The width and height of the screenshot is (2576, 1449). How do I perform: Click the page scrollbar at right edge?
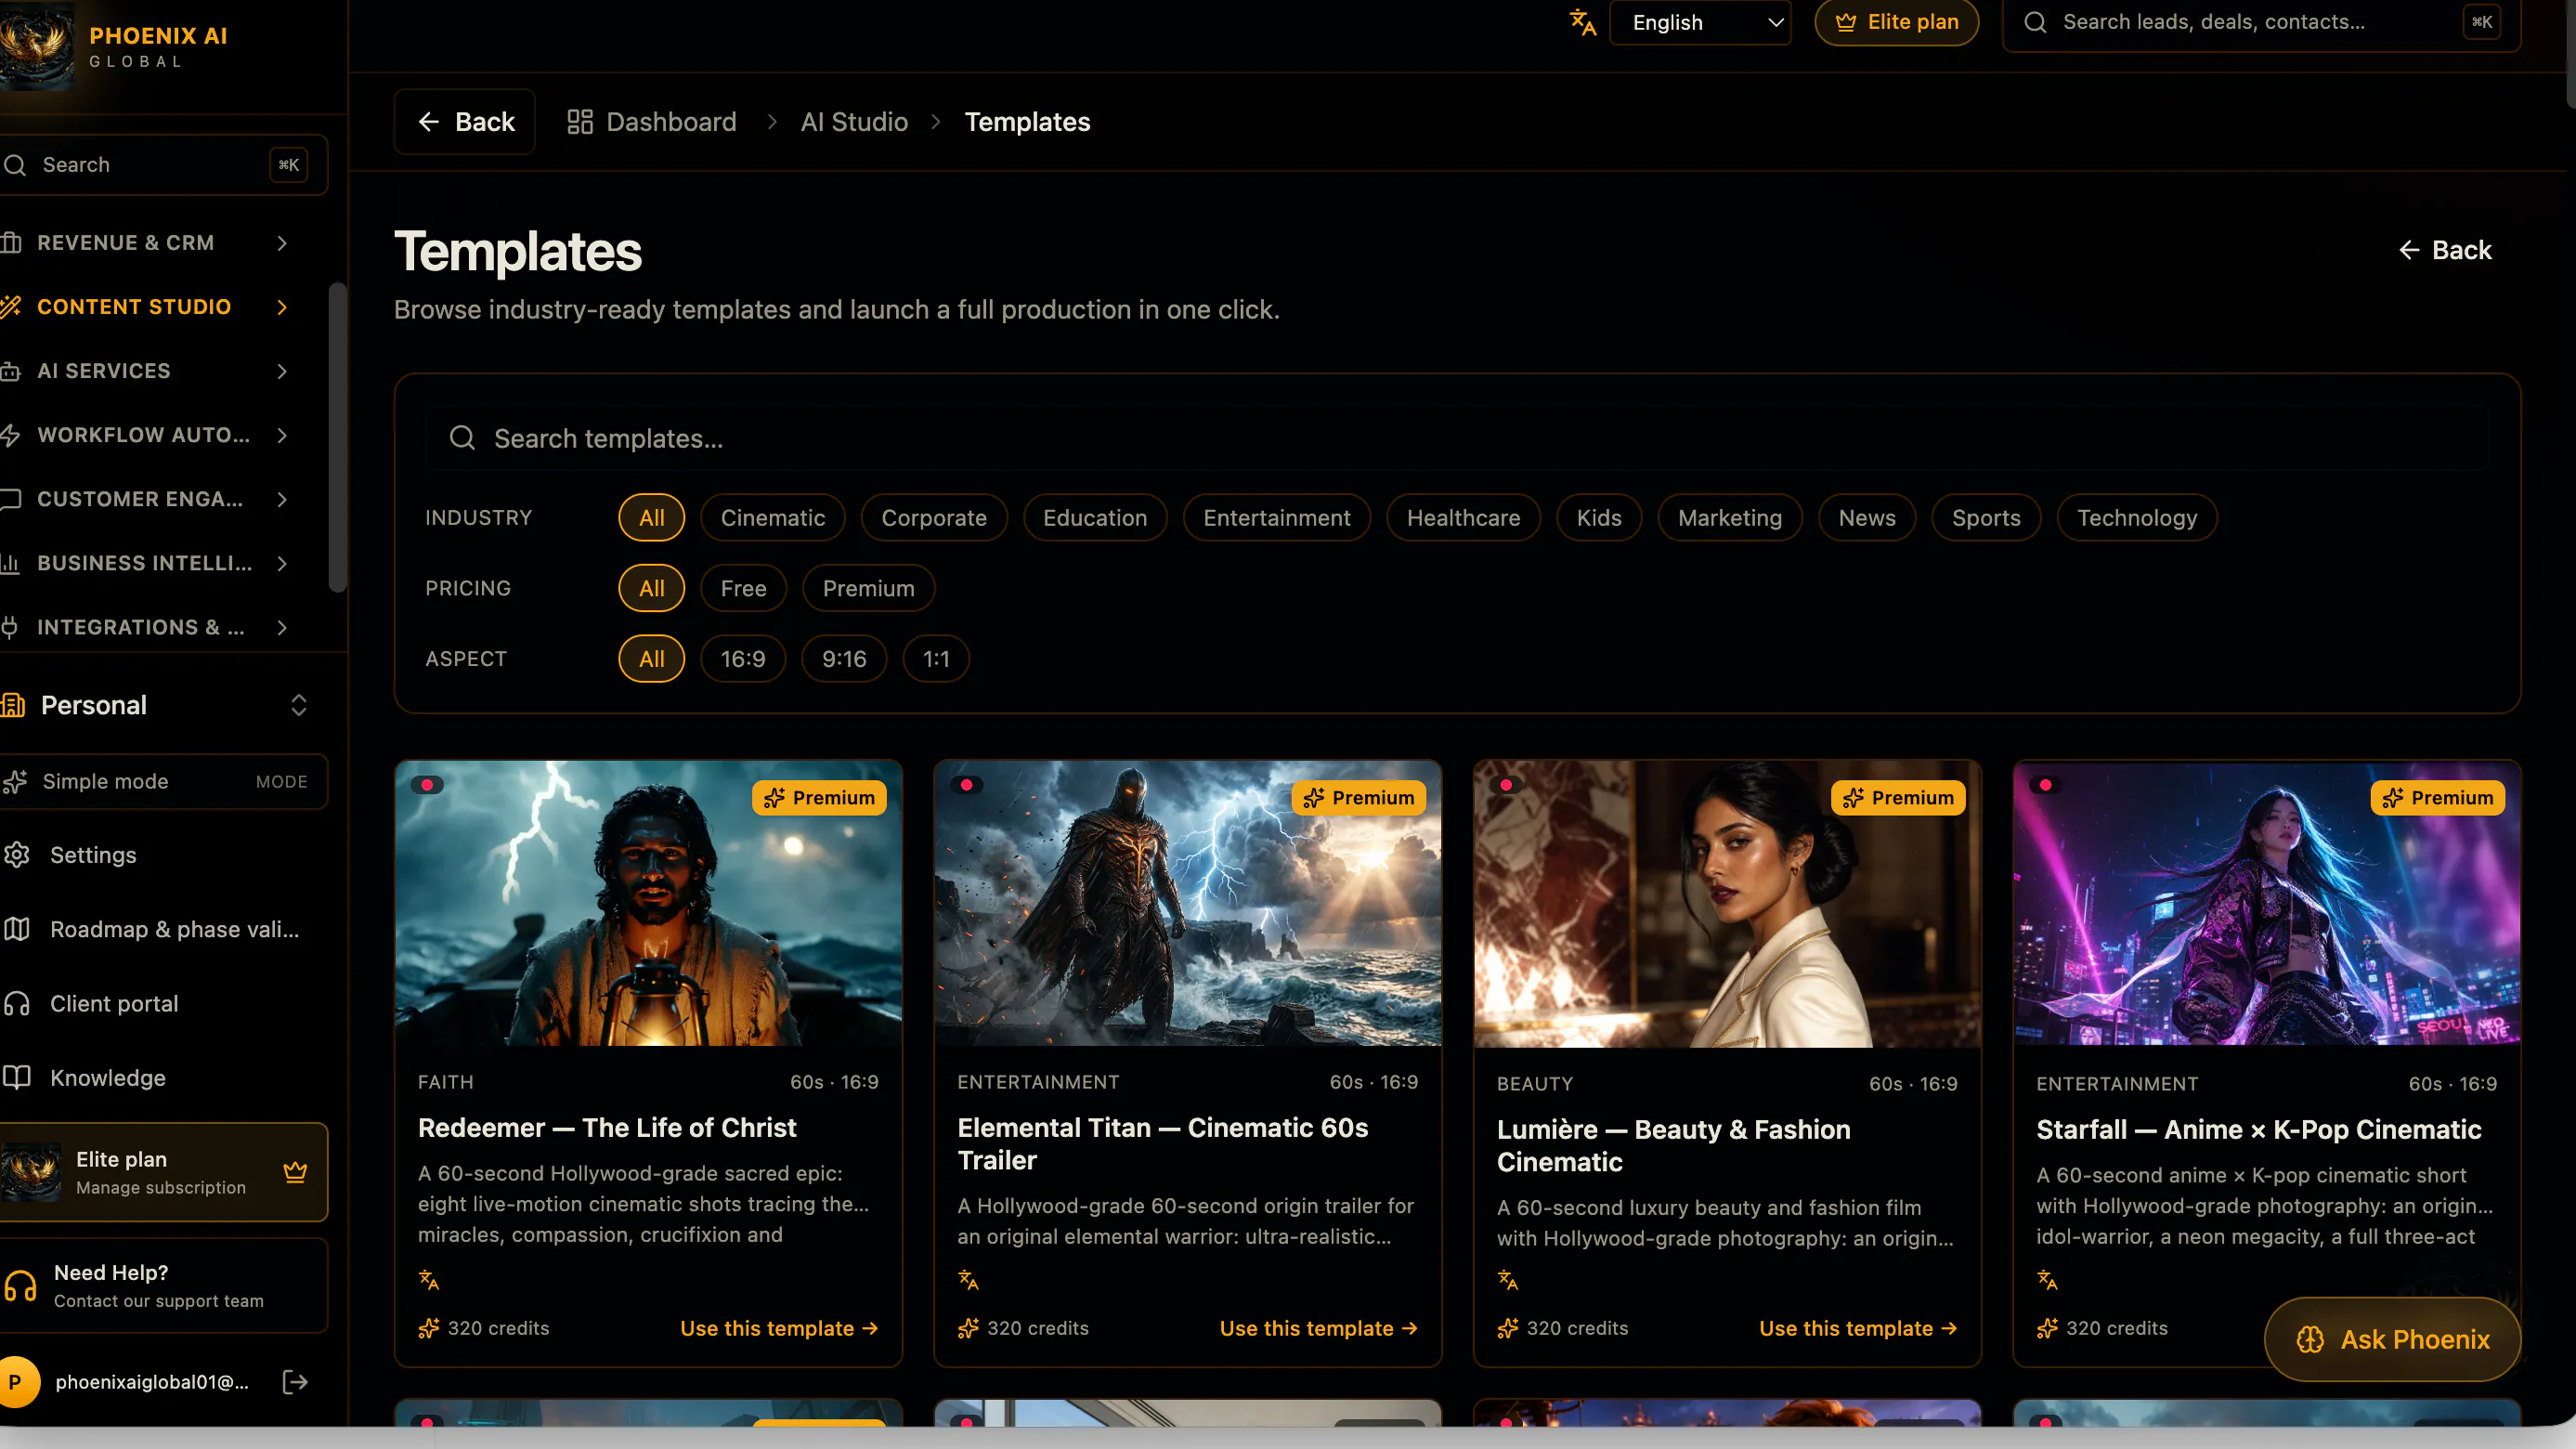point(2570,52)
